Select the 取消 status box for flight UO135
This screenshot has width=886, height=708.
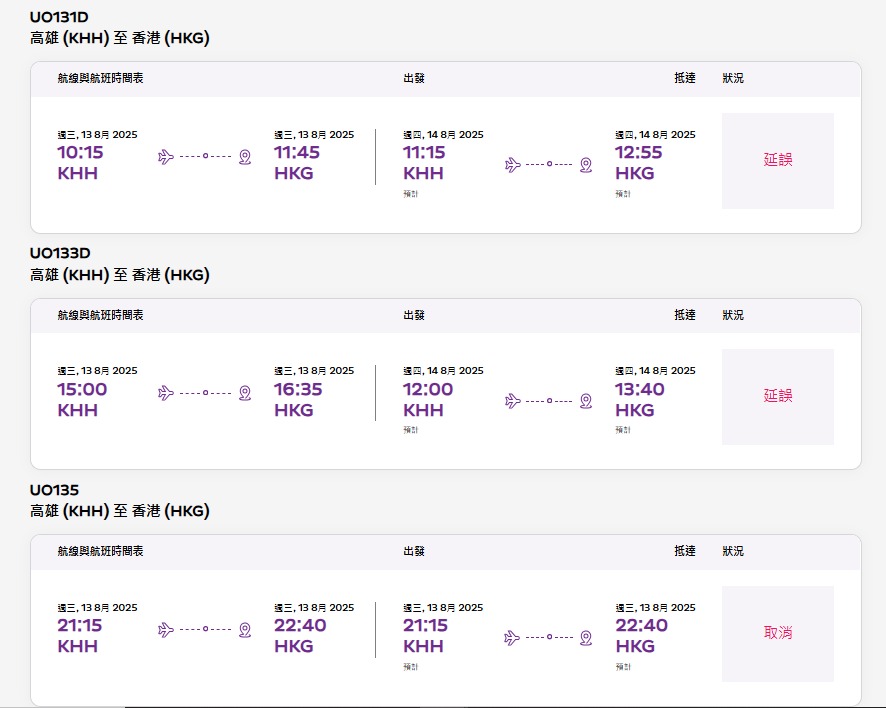click(778, 633)
